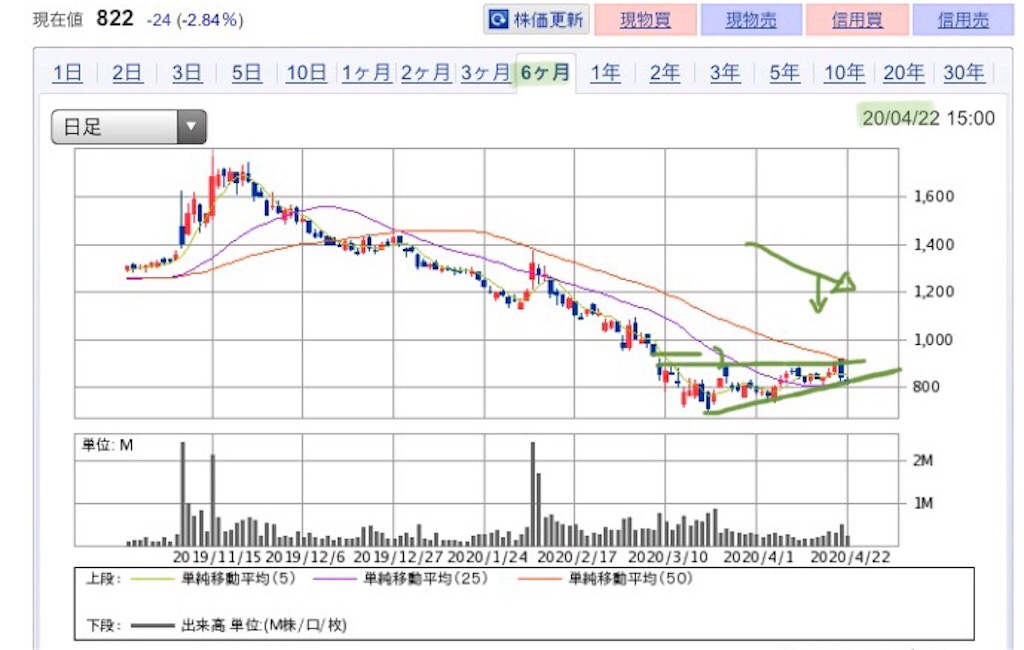Click the 2M volume axis label
The height and width of the screenshot is (650, 1024).
923,461
